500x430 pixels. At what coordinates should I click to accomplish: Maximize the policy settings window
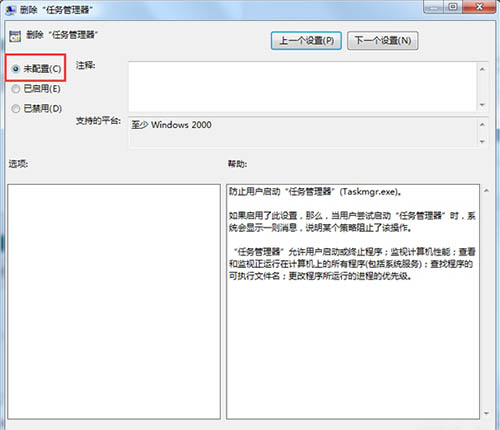coord(453,7)
